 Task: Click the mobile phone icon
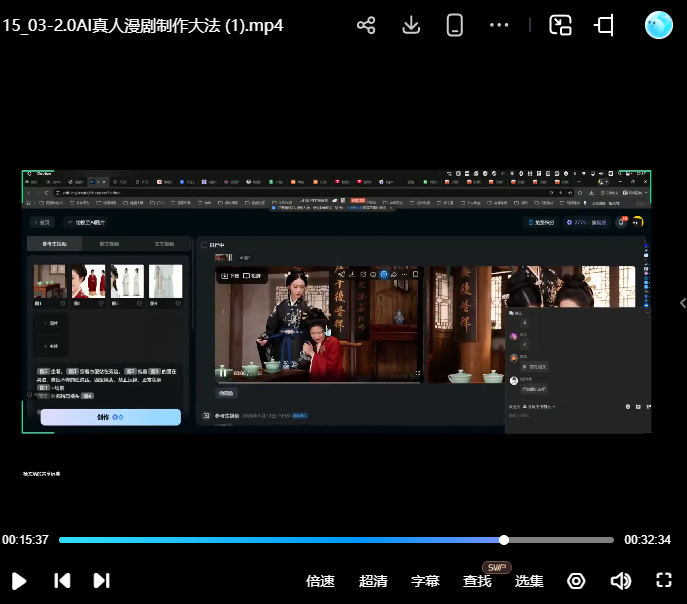455,25
